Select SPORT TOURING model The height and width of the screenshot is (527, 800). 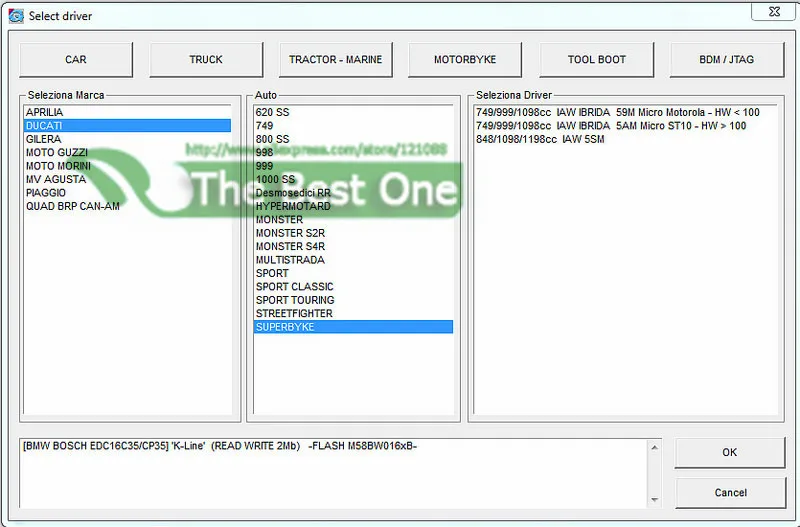pos(353,300)
